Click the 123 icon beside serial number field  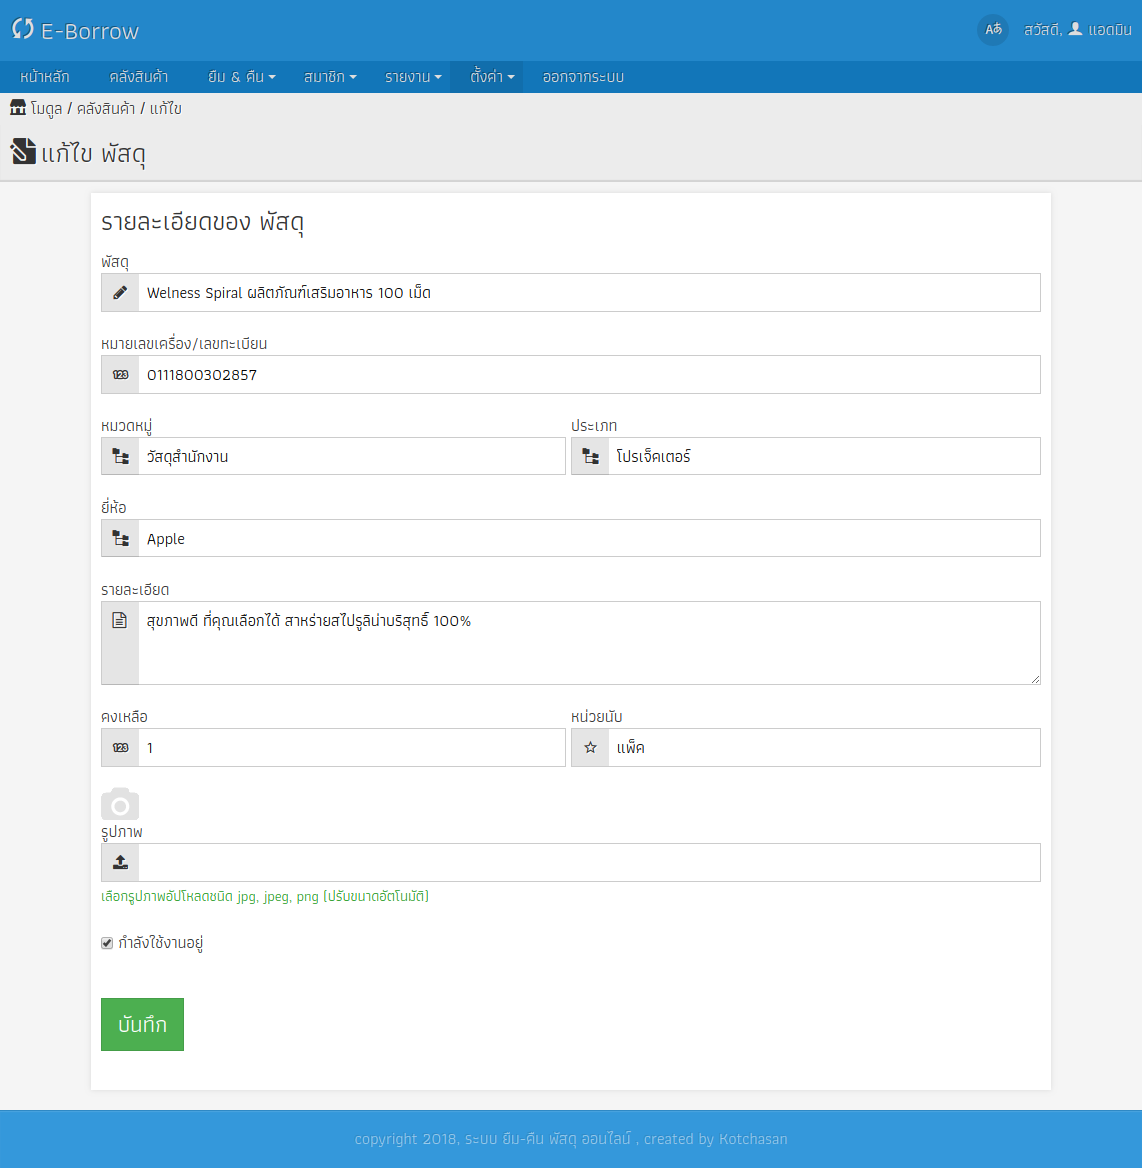click(120, 375)
